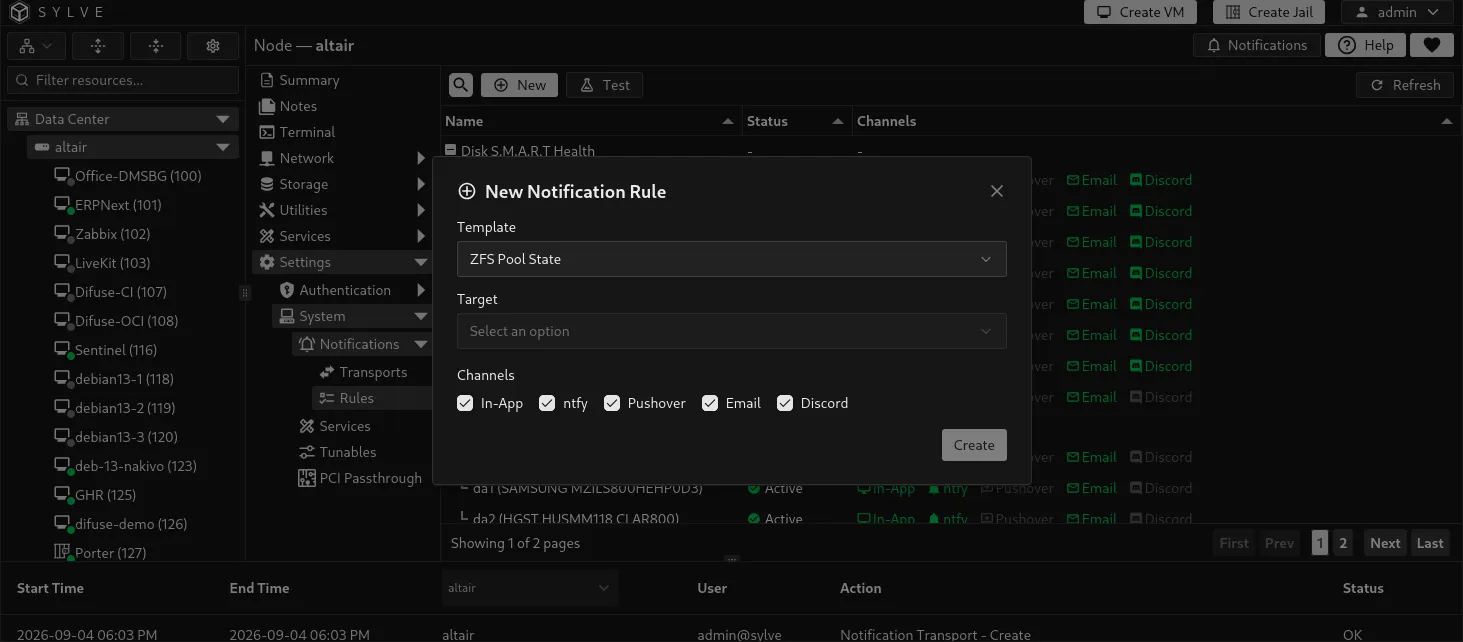
Task: Uncheck the Pushover channel checkbox
Action: (x=612, y=403)
